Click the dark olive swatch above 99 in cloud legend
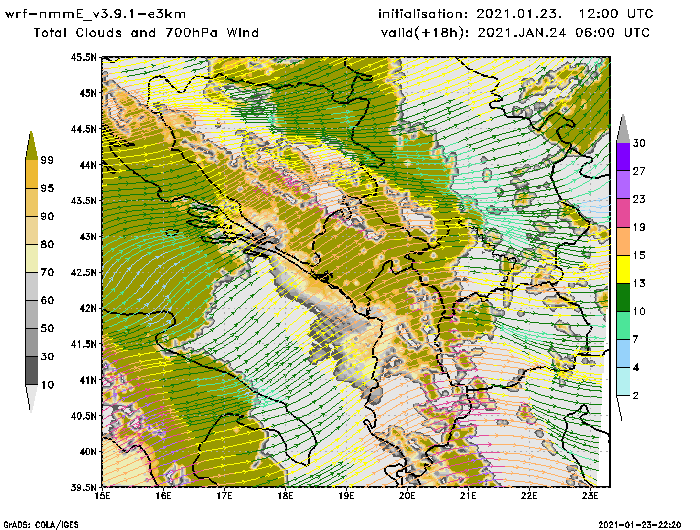Viewport: 700px width, 530px height. [31, 146]
